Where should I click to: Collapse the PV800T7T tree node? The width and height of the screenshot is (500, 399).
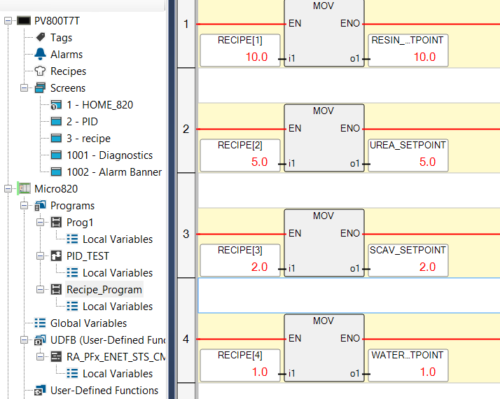(8, 21)
